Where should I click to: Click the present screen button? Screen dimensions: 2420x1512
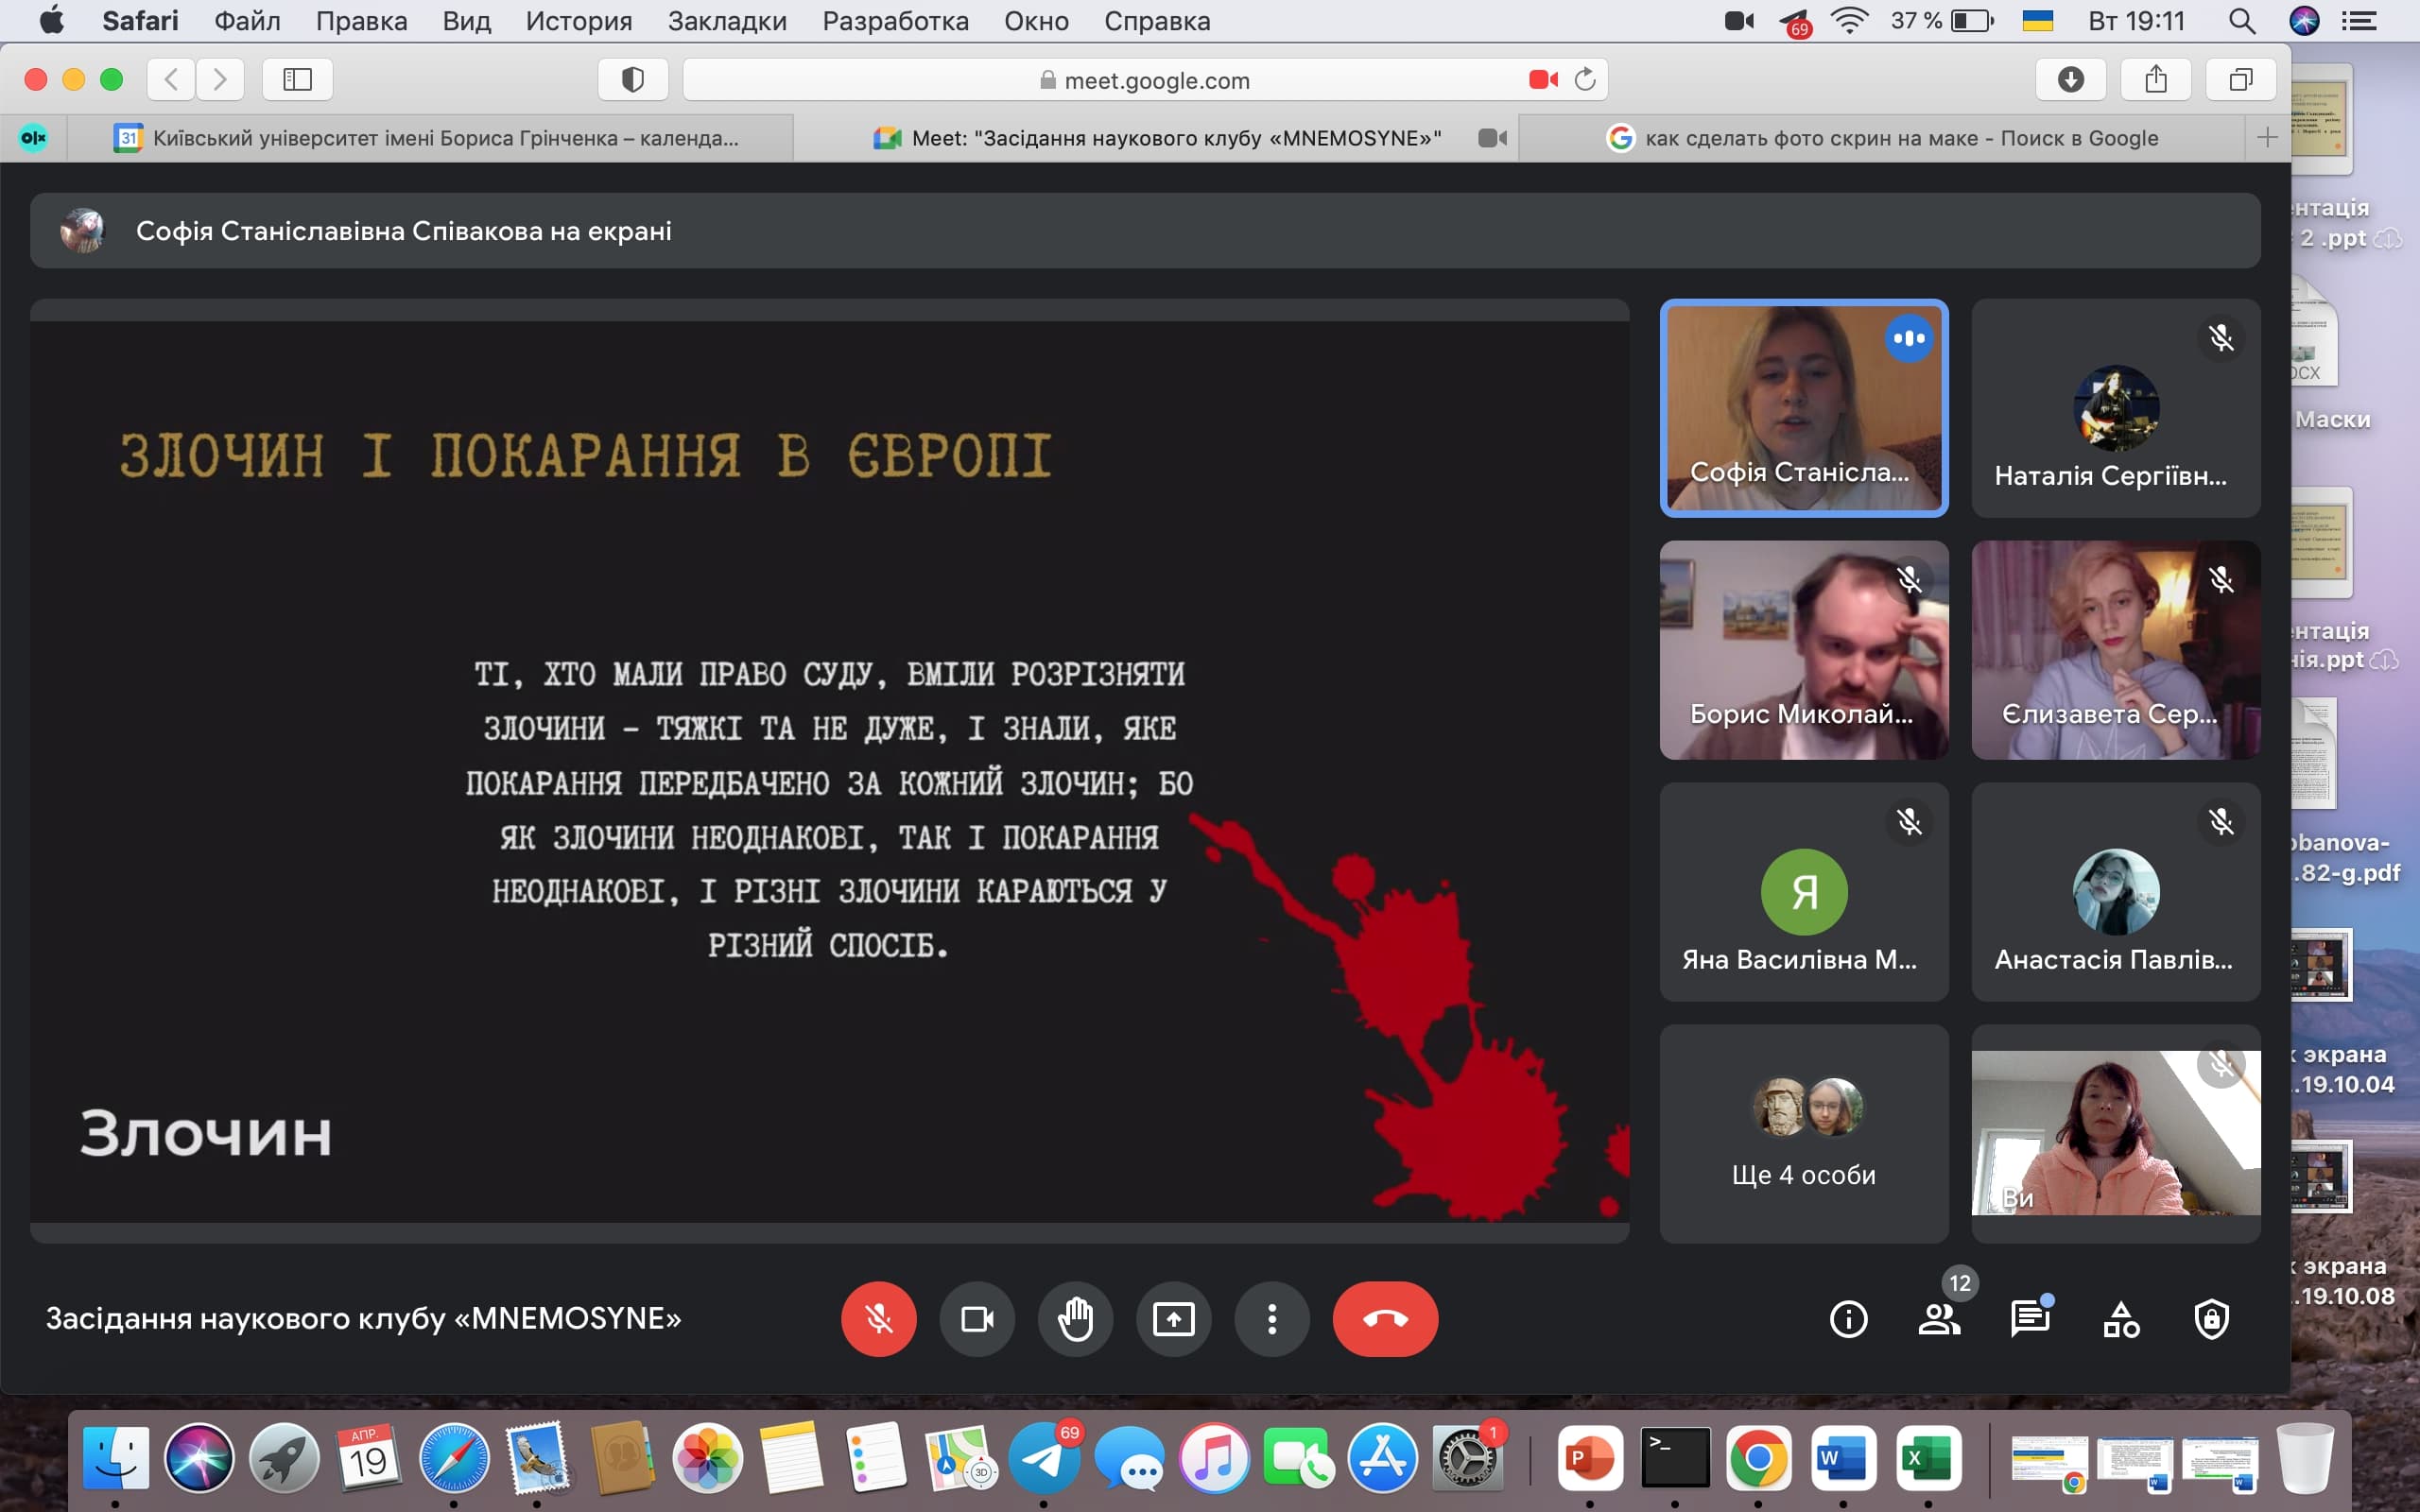[1173, 1319]
